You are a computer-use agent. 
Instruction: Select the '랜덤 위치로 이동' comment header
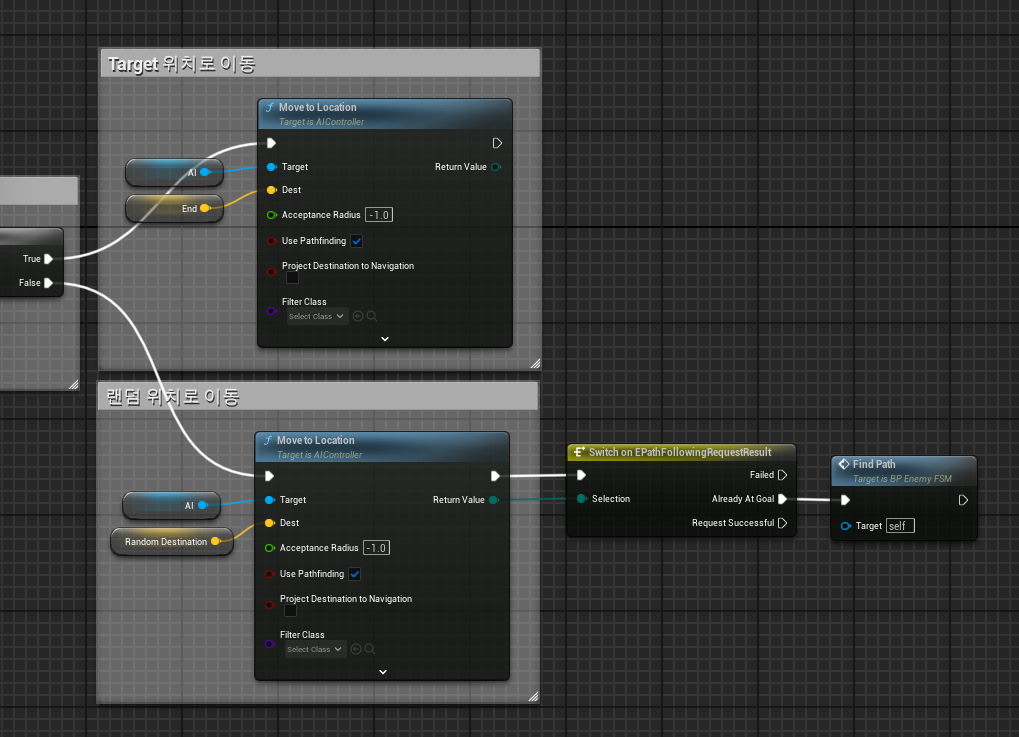(318, 396)
